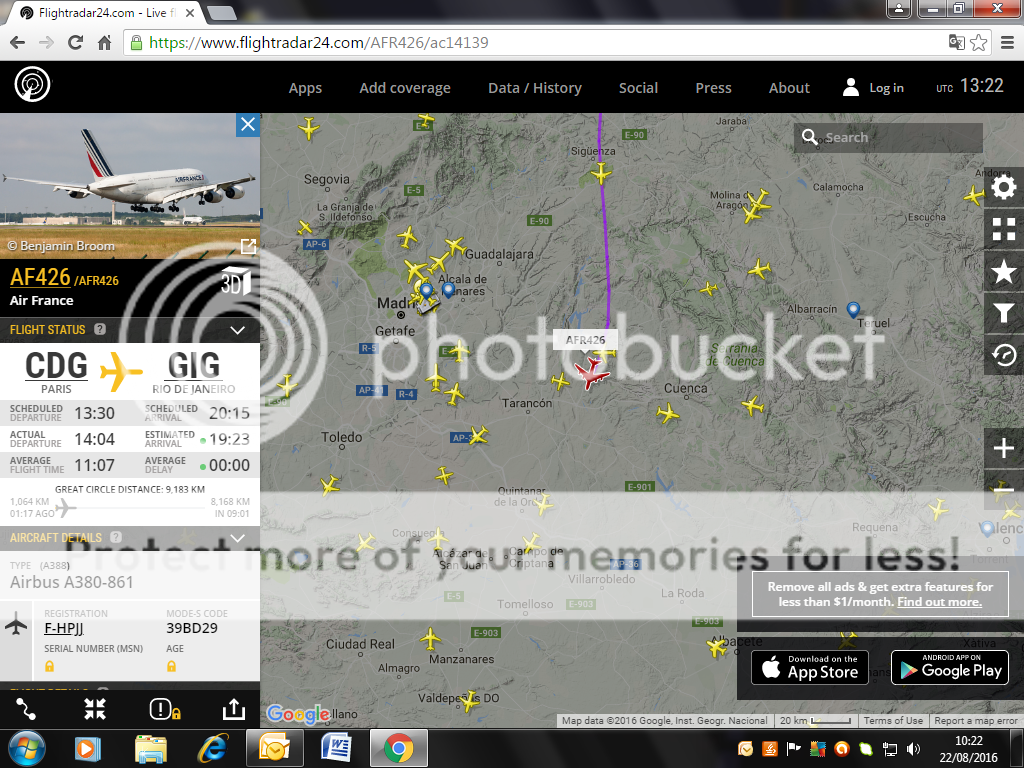Viewport: 1024px width, 768px height.
Task: Close the AF426 flight details panel
Action: coord(248,125)
